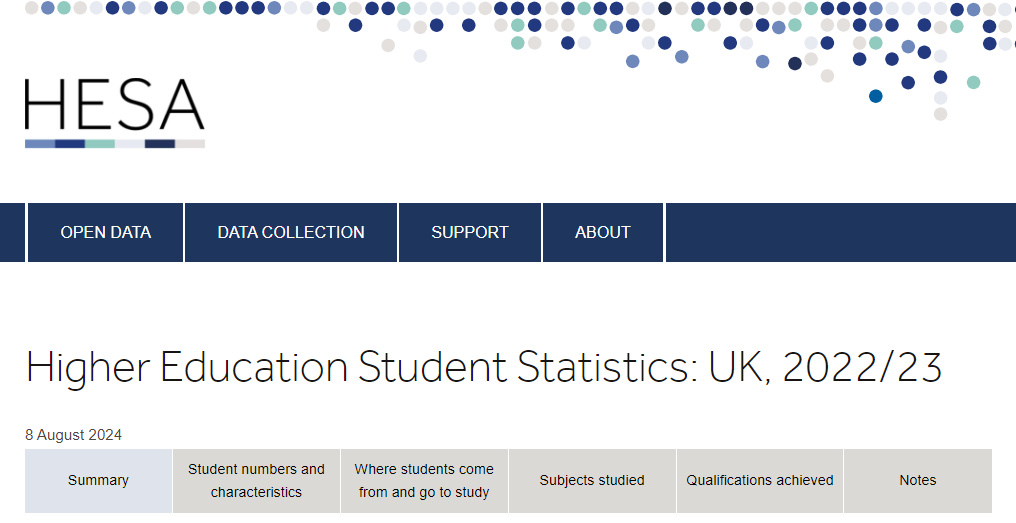Select SUPPORT in the navigation bar
1016x523 pixels.
point(470,232)
